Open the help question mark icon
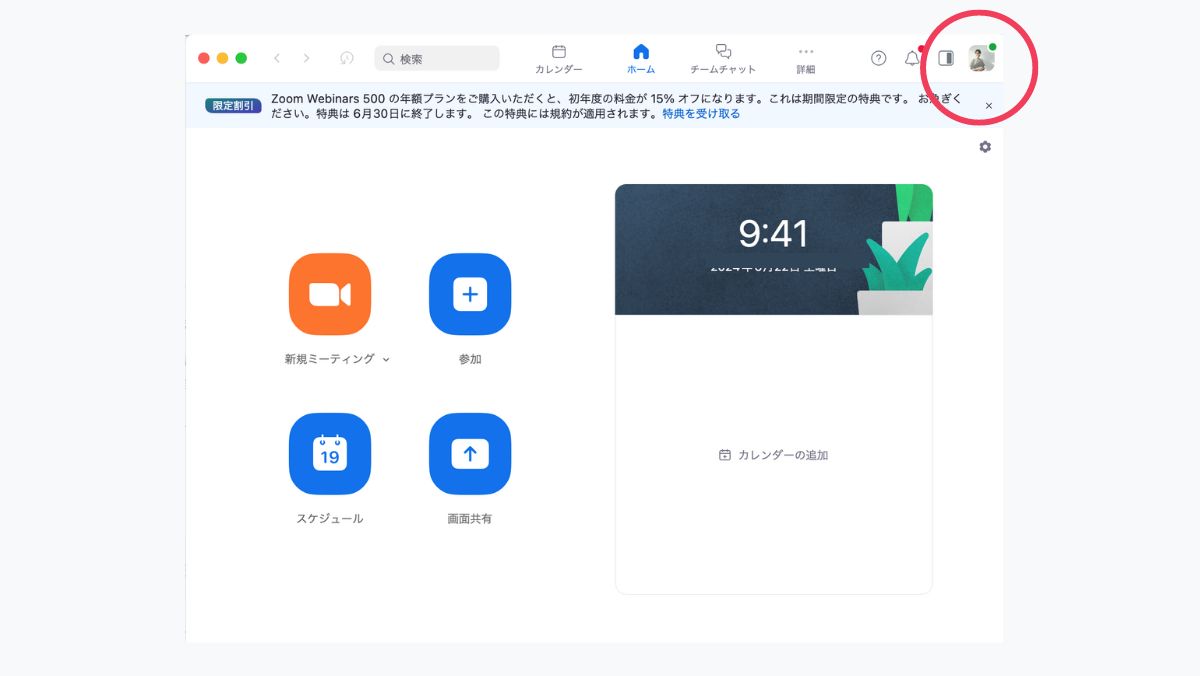 tap(878, 58)
